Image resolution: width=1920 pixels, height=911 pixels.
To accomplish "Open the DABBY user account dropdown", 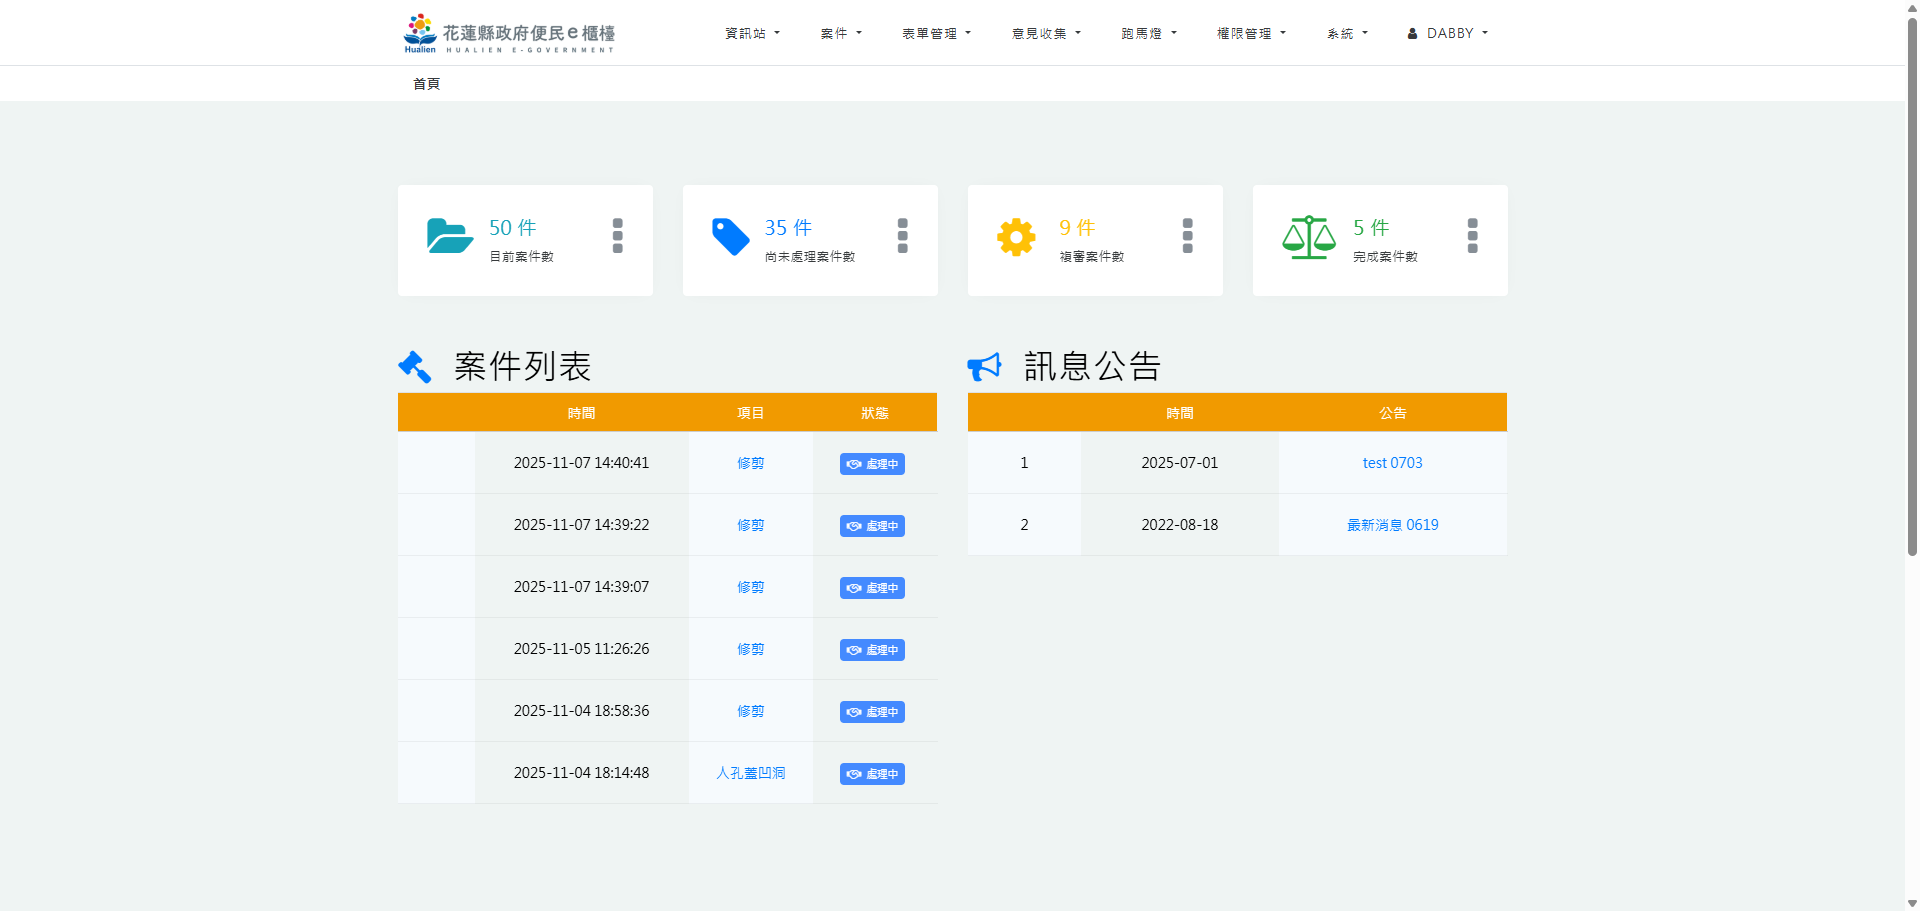I will pos(1448,34).
